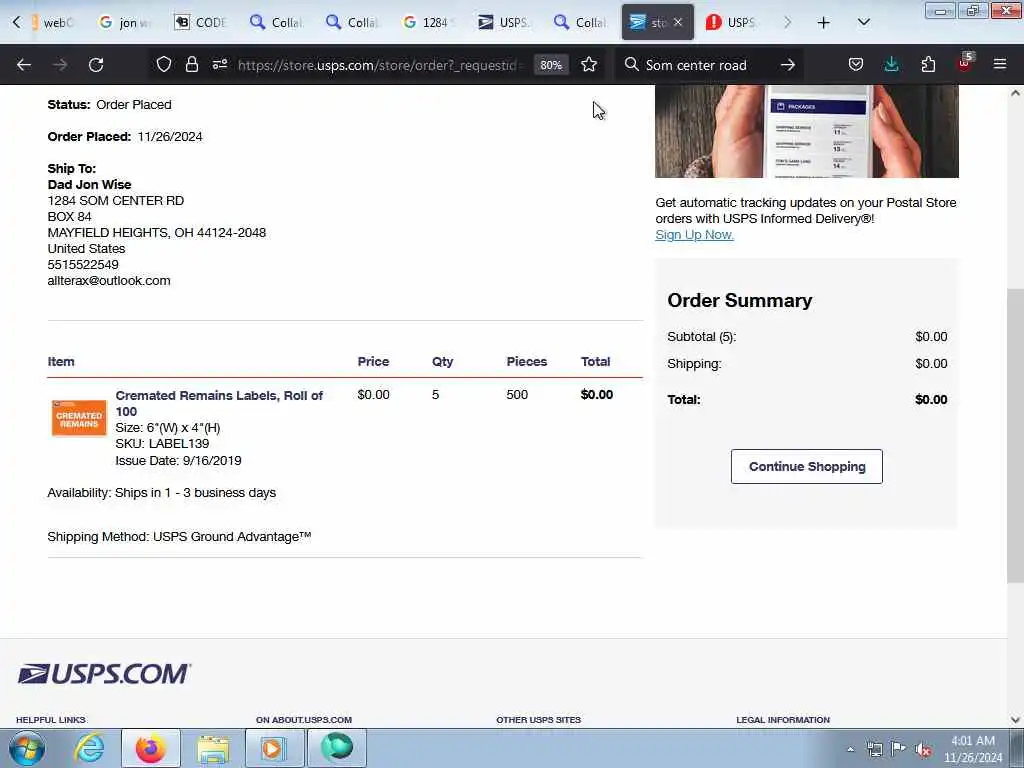Click the URL address field

382,65
